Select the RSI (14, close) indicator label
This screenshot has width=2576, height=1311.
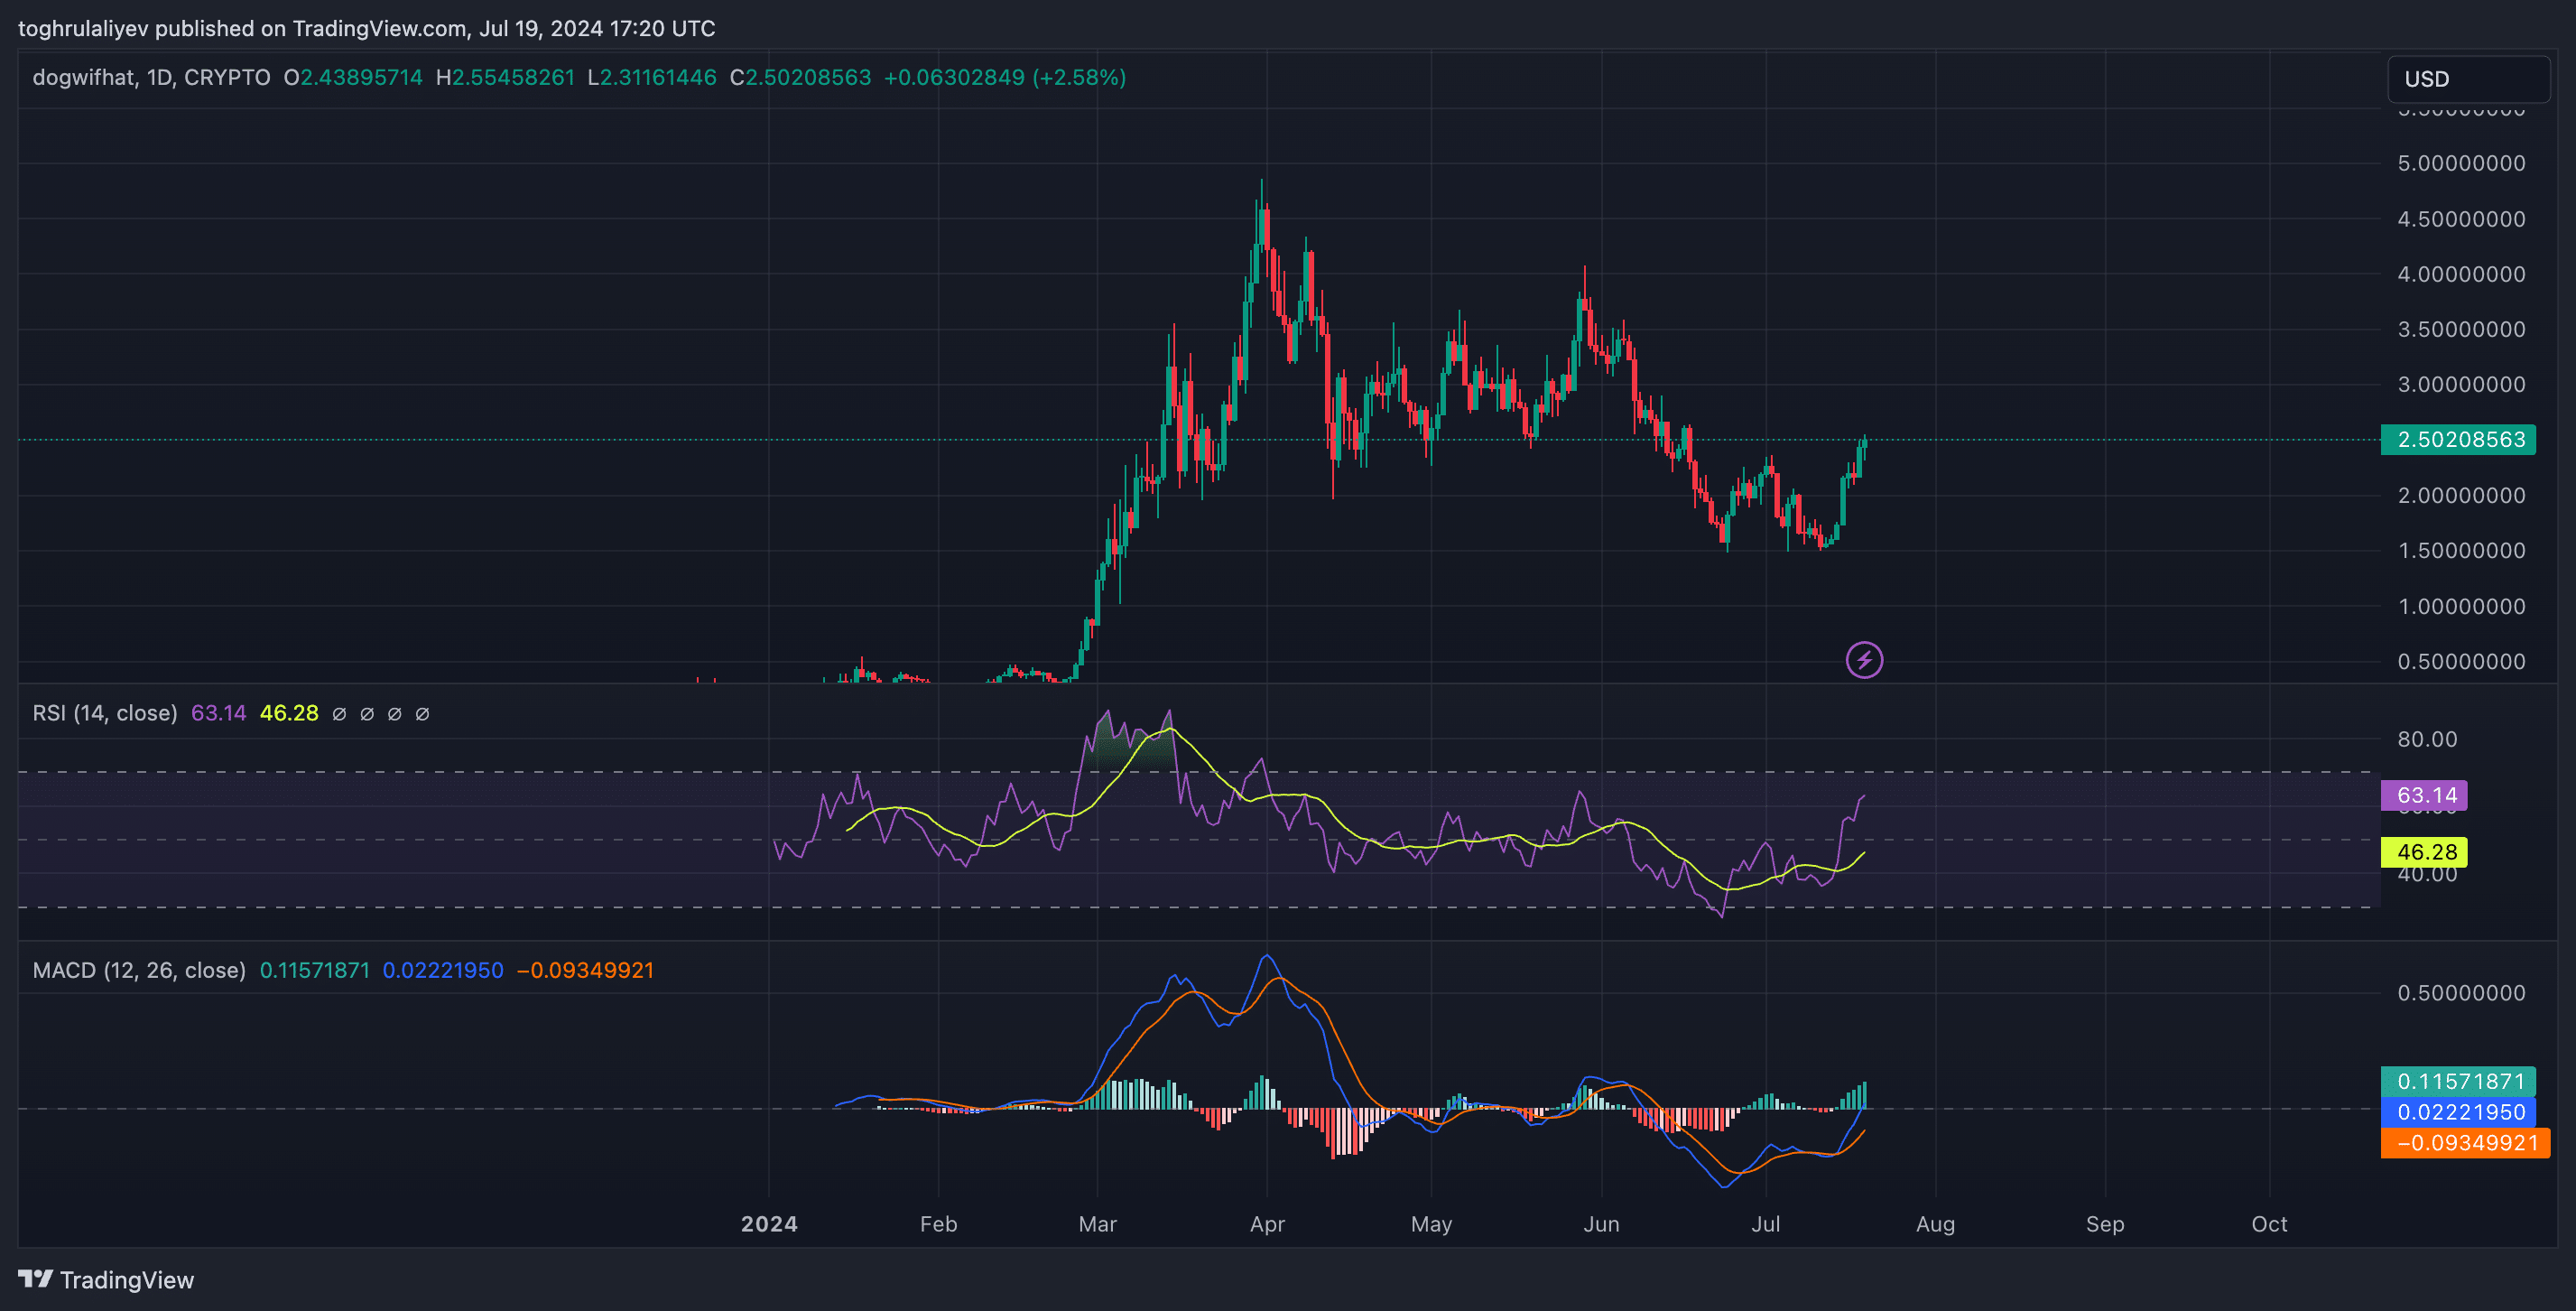tap(105, 713)
